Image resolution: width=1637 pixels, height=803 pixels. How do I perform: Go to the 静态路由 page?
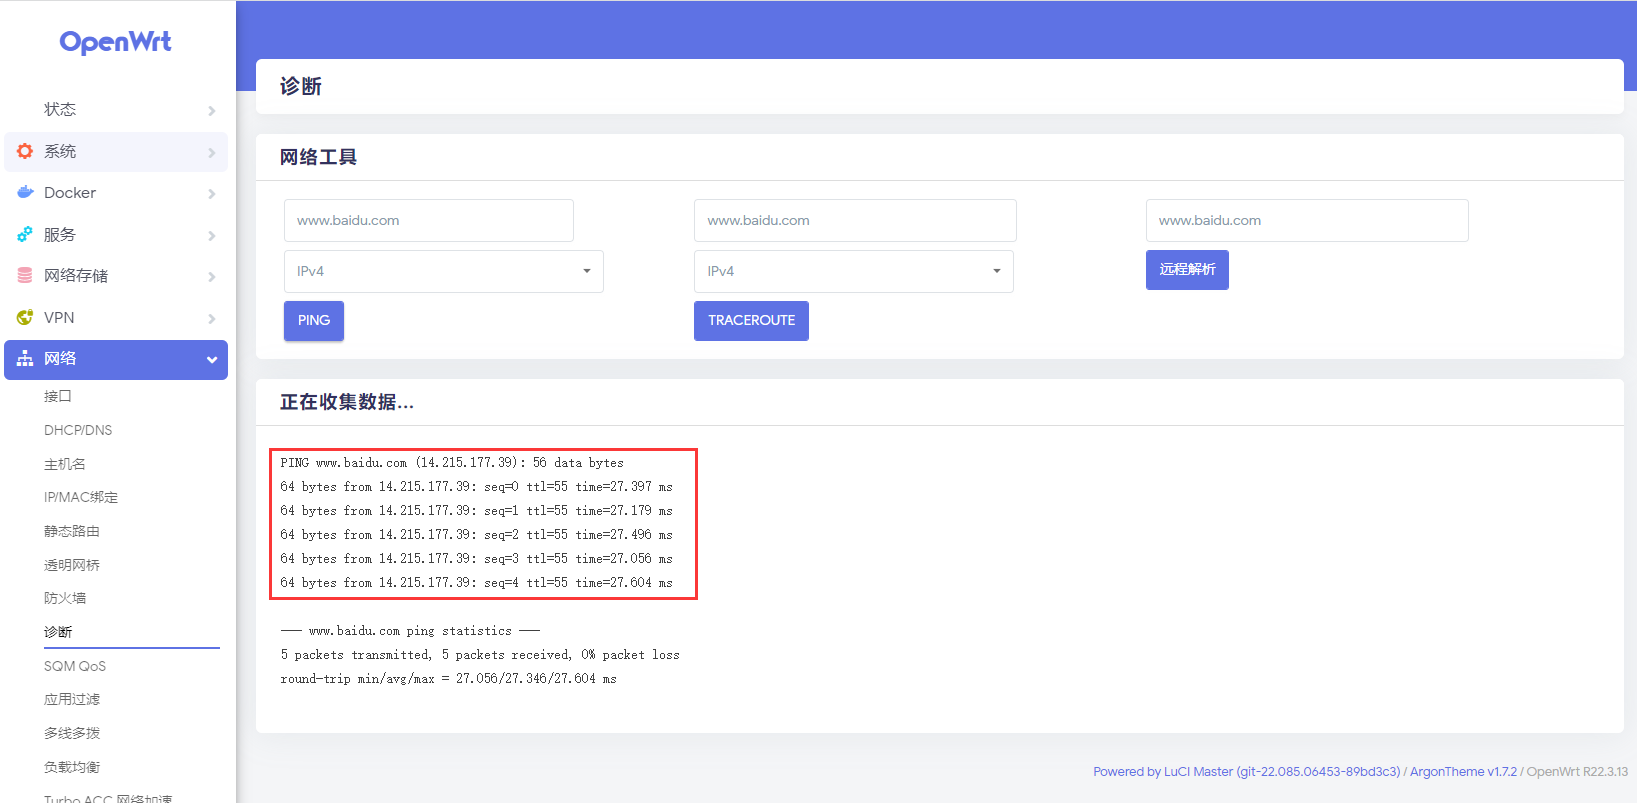coord(72,531)
